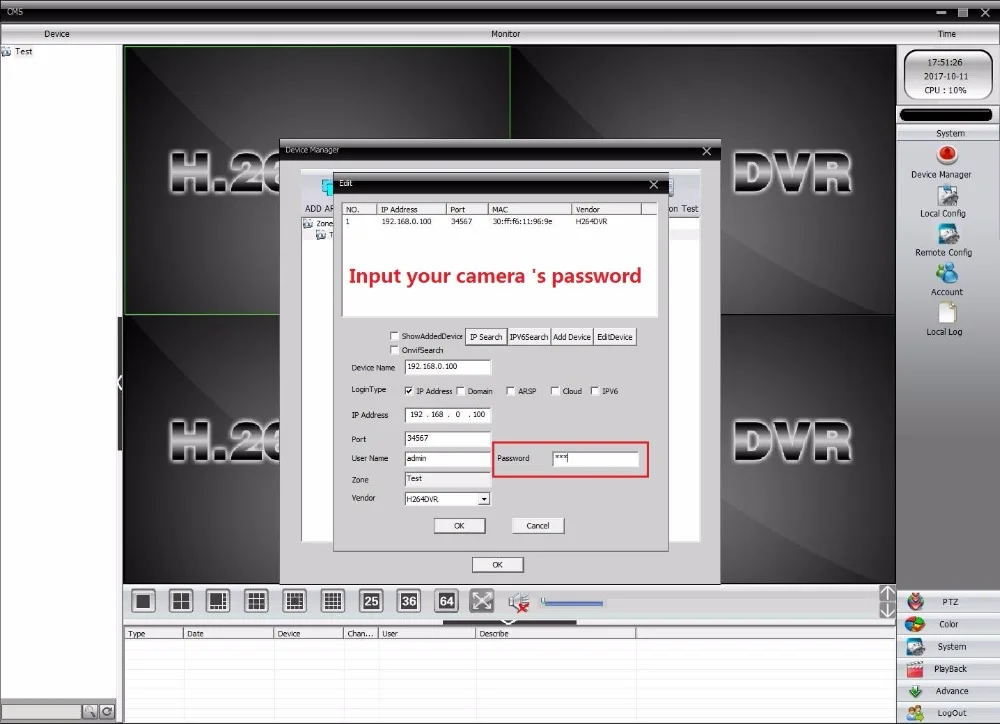The image size is (1000, 724).
Task: Open the Device Manager icon
Action: 947,156
